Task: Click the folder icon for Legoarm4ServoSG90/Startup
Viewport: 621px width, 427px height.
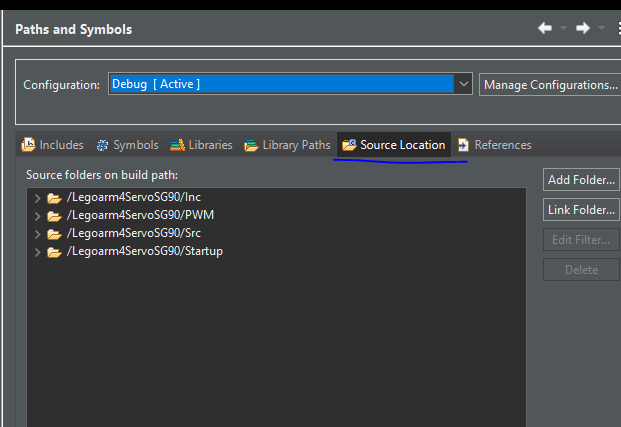Action: [54, 252]
